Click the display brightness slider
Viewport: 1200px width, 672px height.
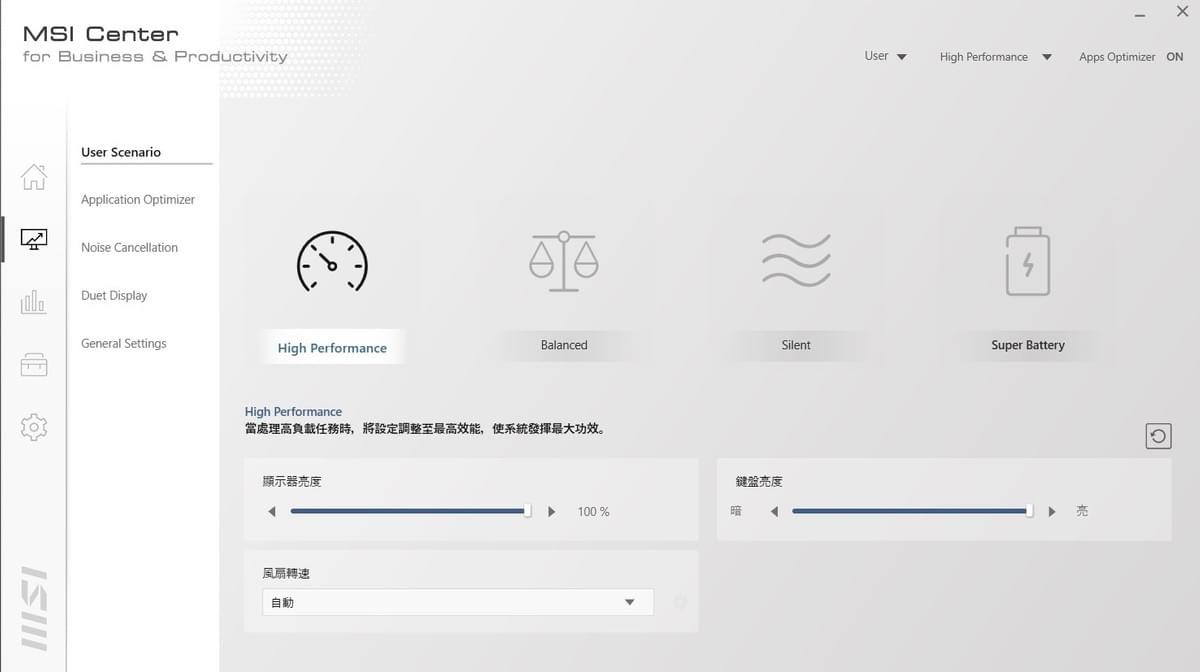[411, 511]
